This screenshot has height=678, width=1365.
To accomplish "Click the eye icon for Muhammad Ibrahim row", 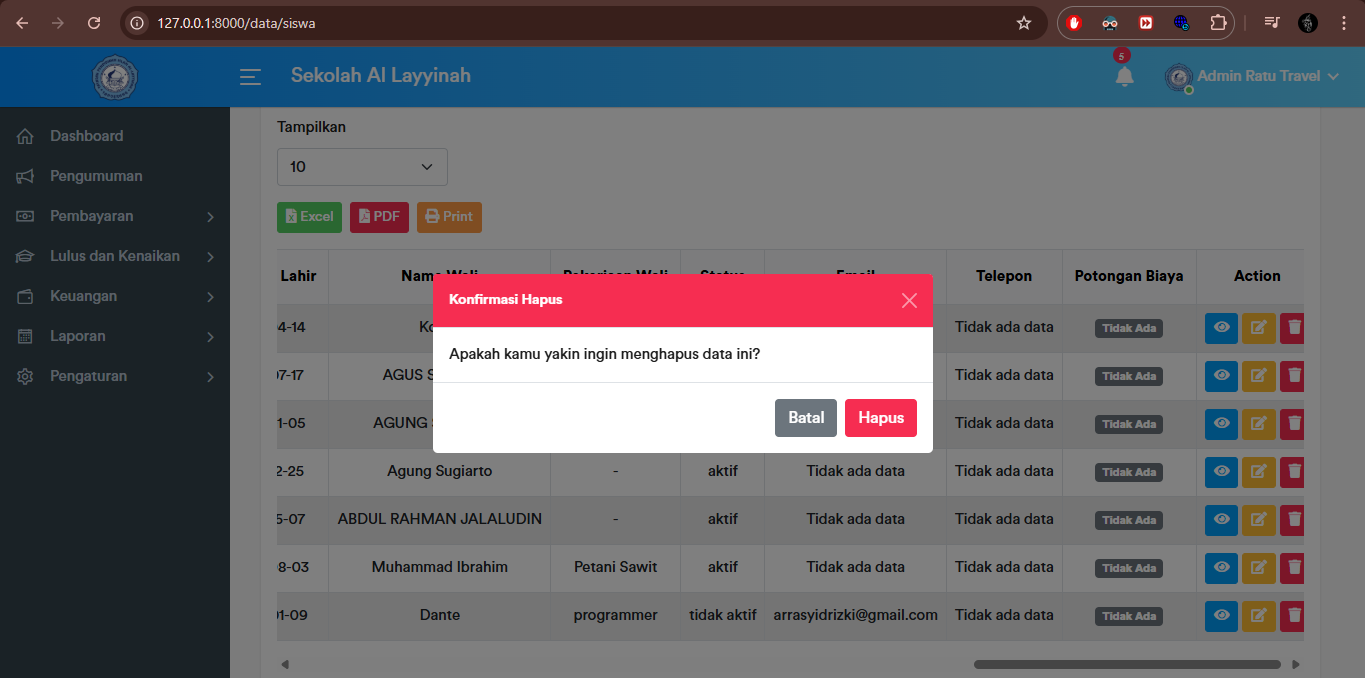I will click(1221, 568).
